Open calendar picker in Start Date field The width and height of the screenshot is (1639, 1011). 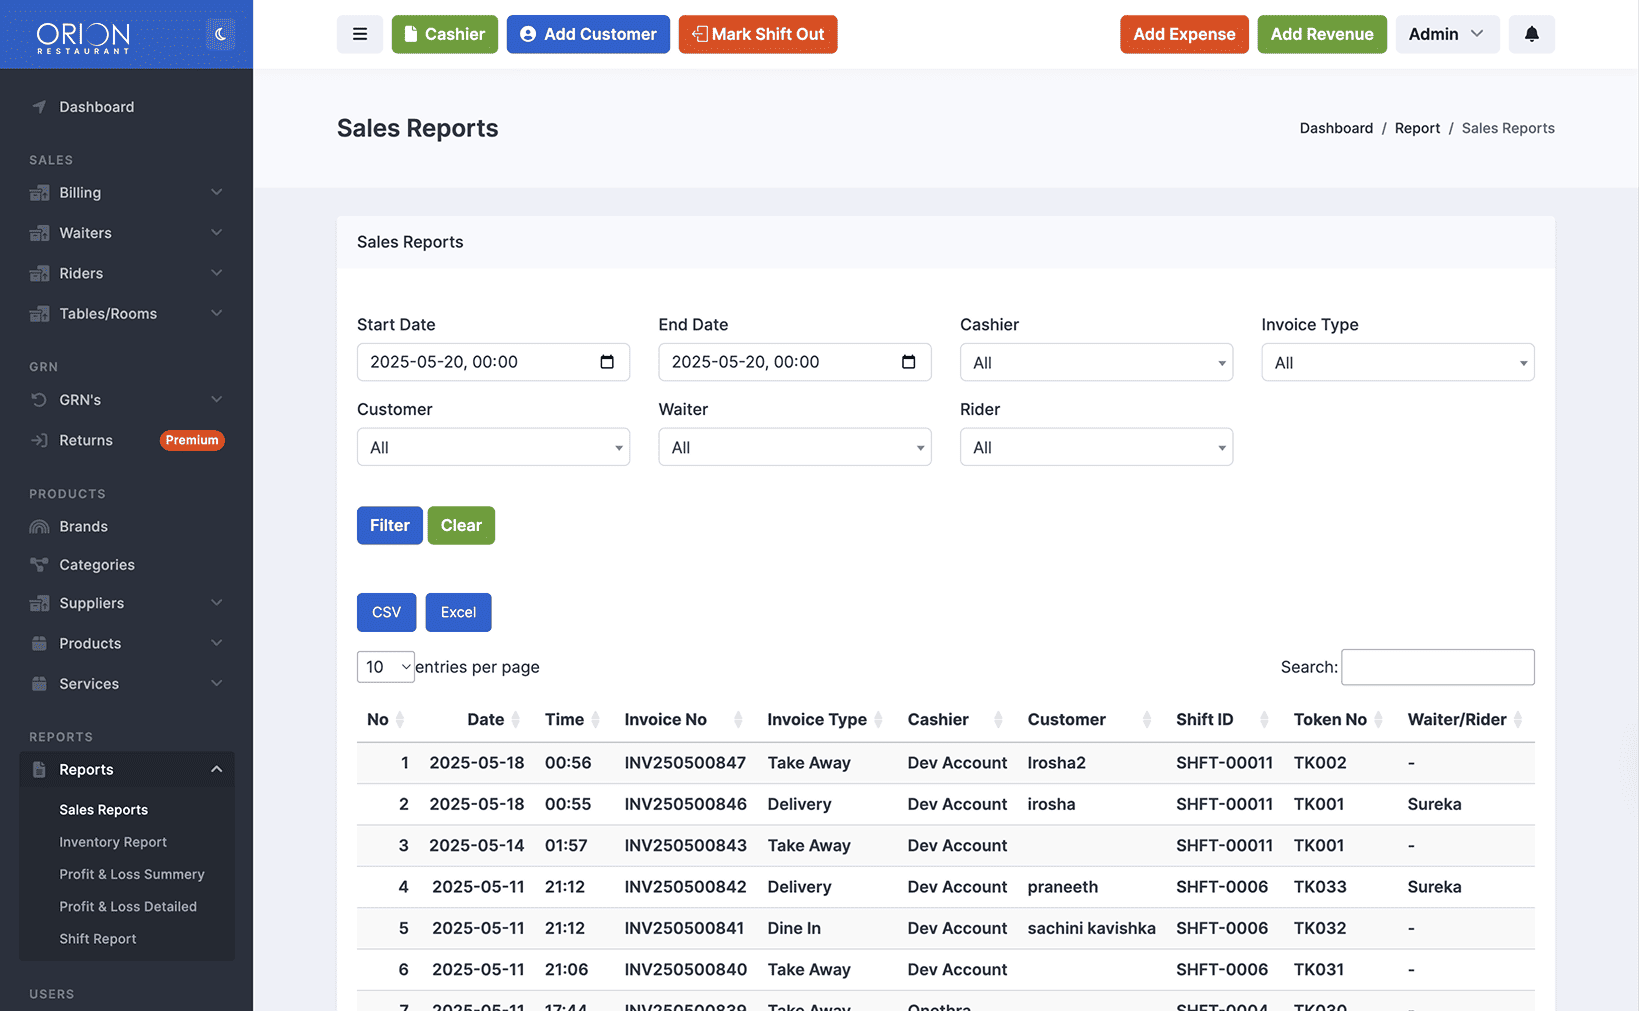(x=607, y=362)
